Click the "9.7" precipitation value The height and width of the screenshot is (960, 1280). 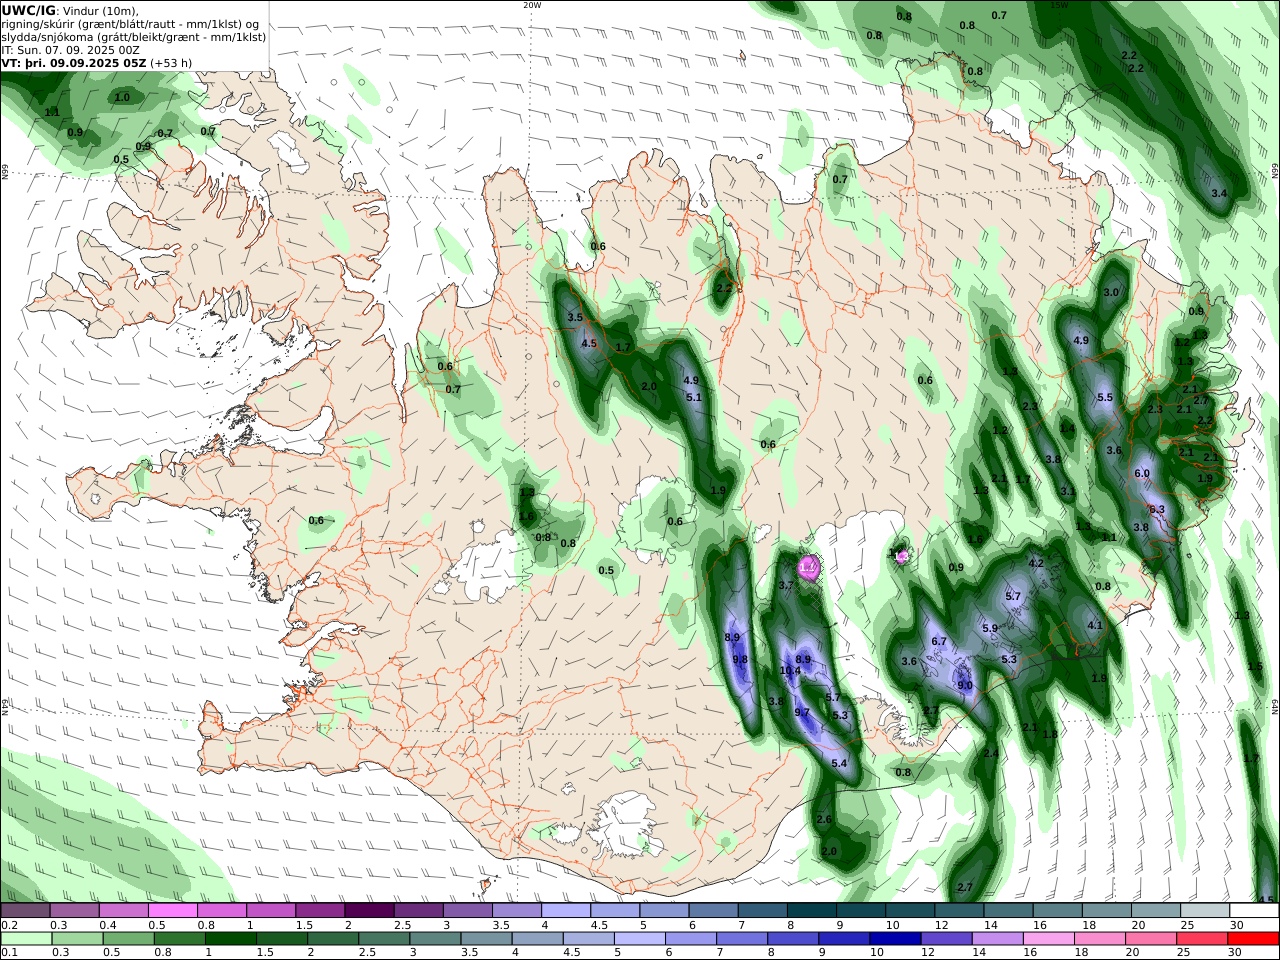[x=802, y=712]
